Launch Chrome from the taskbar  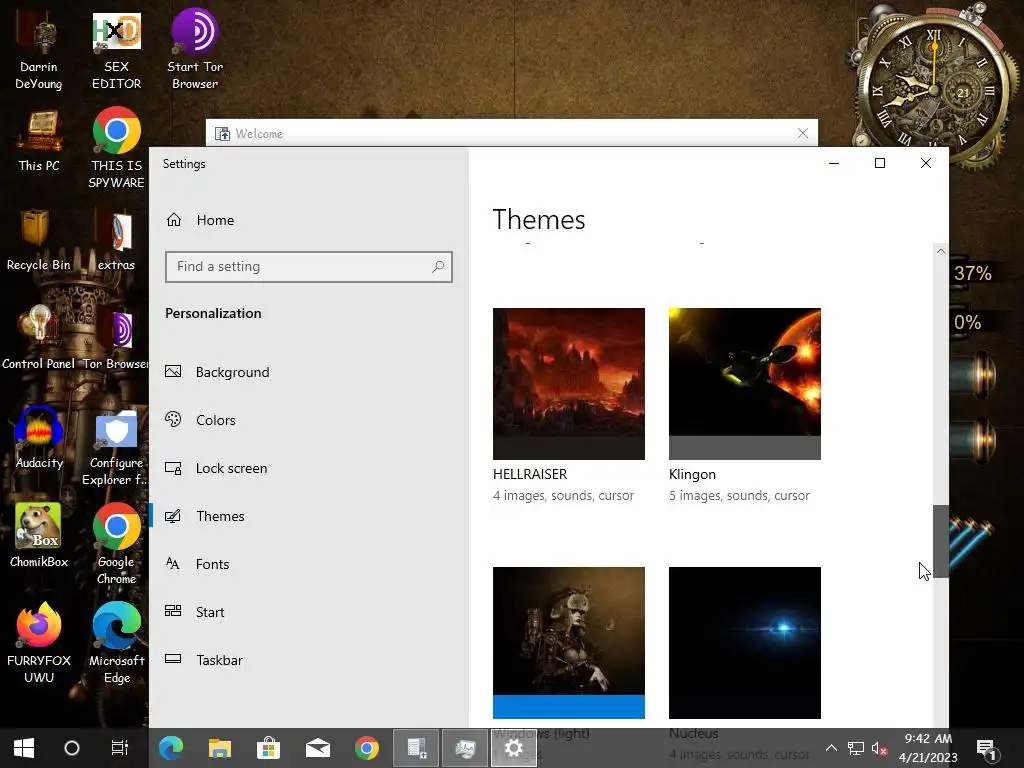[x=366, y=748]
